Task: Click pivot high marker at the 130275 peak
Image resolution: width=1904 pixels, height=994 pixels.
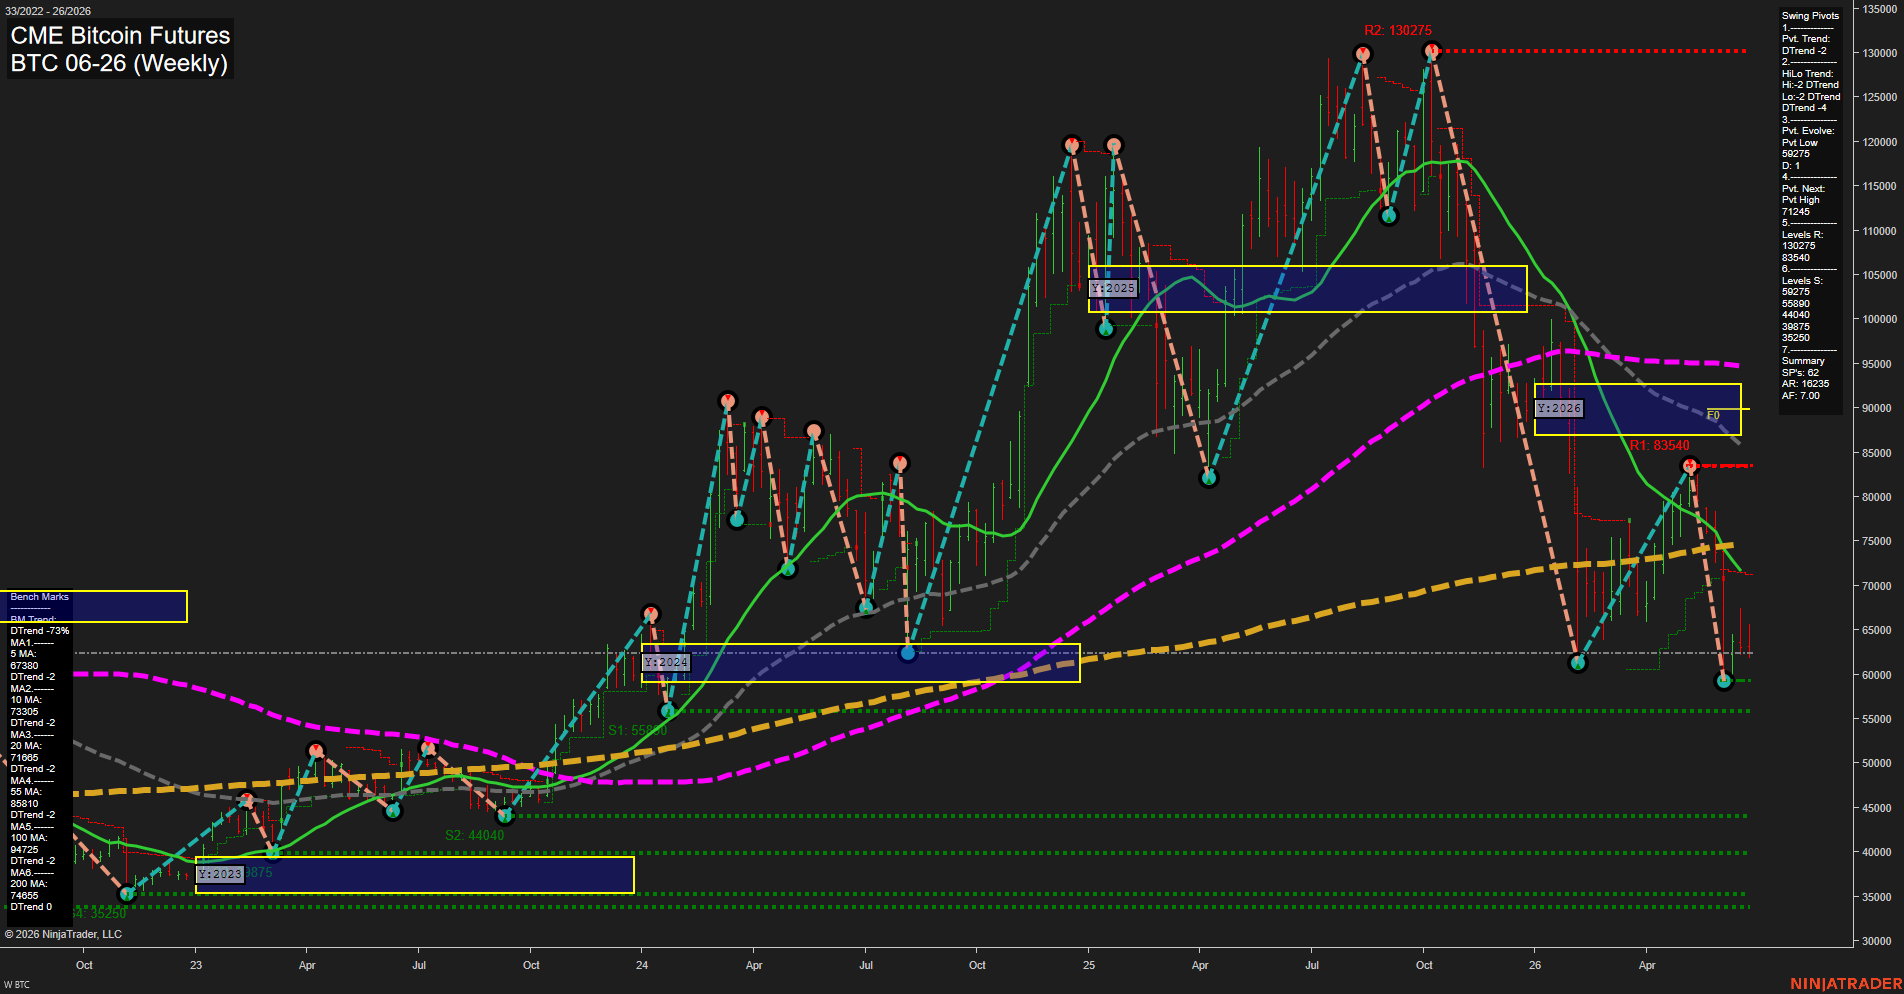Action: pos(1431,50)
